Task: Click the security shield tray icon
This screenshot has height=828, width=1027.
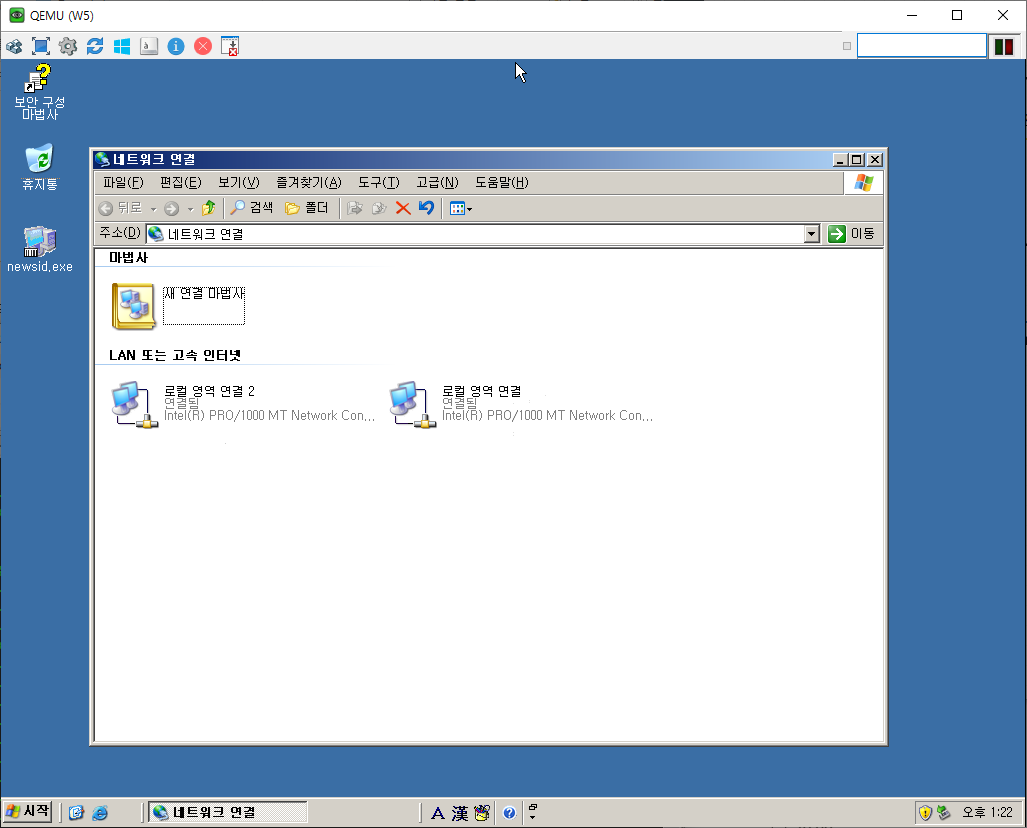Action: tap(925, 813)
